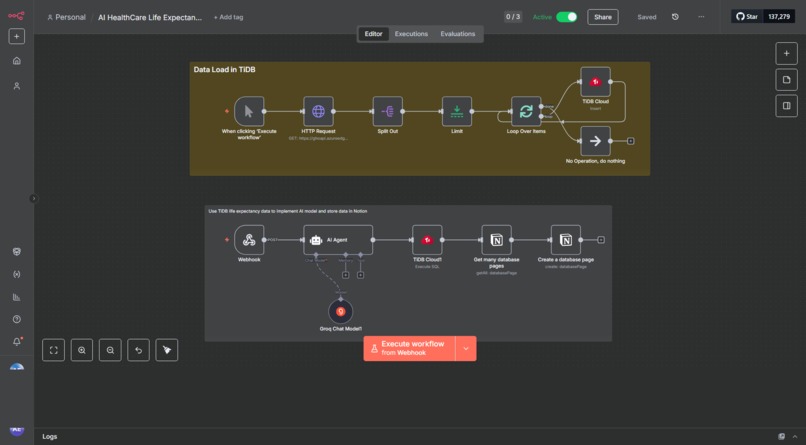Select the Split Out node
Viewport: 806px width, 445px height.
tap(388, 111)
